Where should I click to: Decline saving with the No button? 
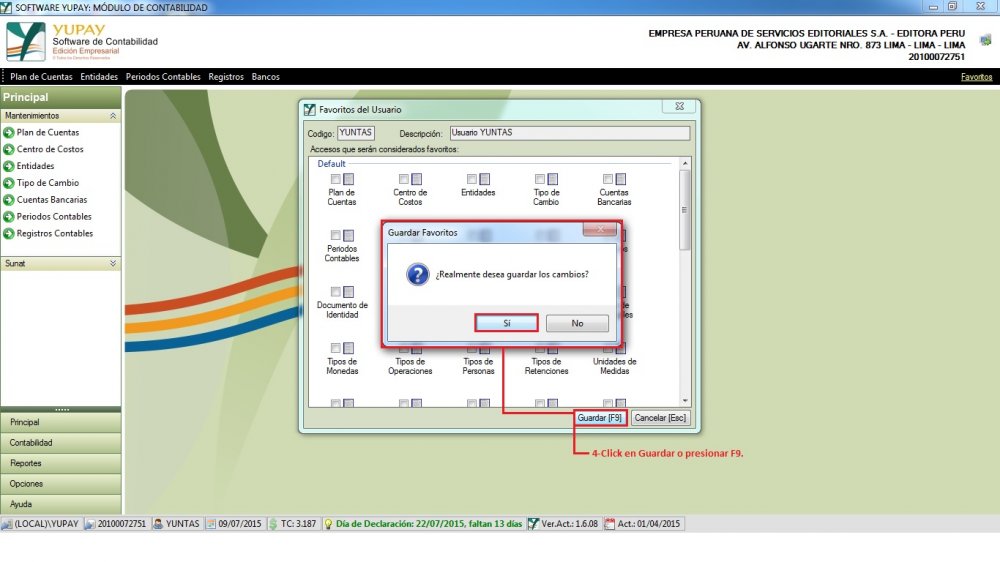tap(577, 323)
